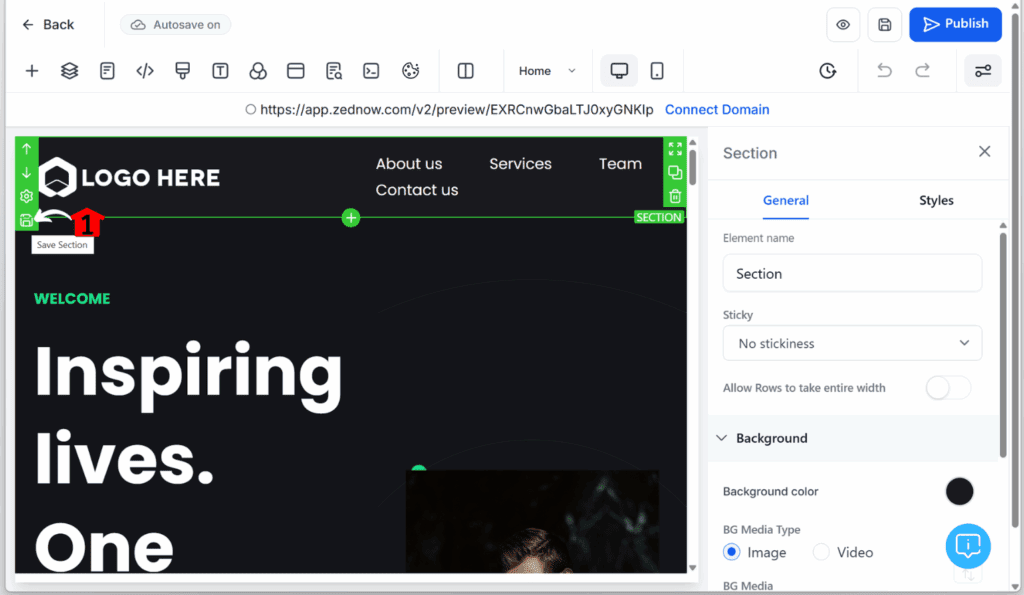1024x595 pixels.
Task: Click the terminal prompt icon in toolbar
Action: 371,71
